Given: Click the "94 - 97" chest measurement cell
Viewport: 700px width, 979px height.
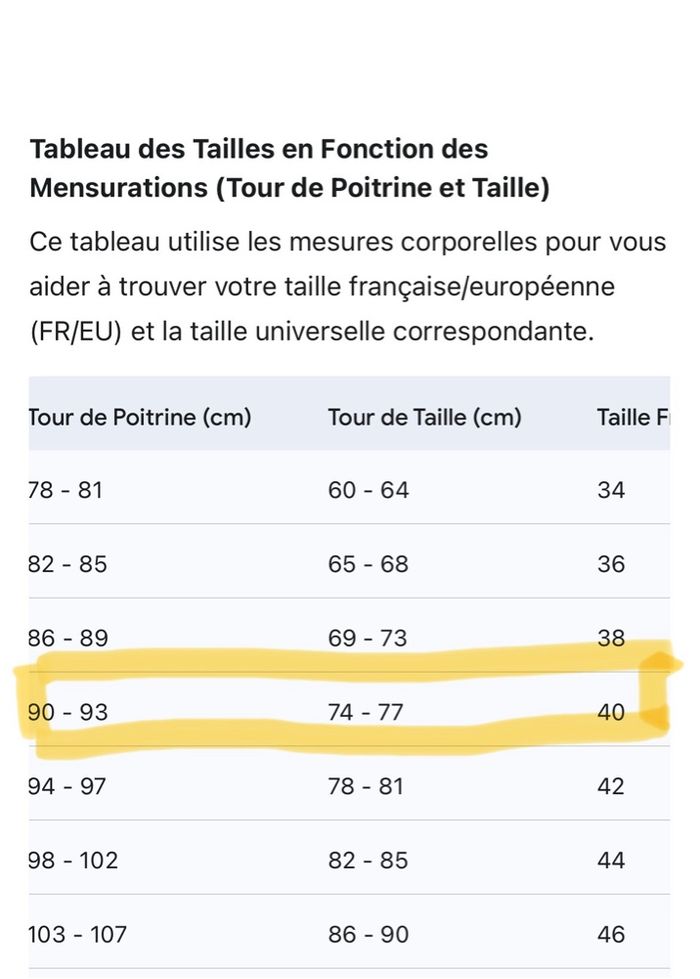Looking at the screenshot, I should pyautogui.click(x=69, y=786).
